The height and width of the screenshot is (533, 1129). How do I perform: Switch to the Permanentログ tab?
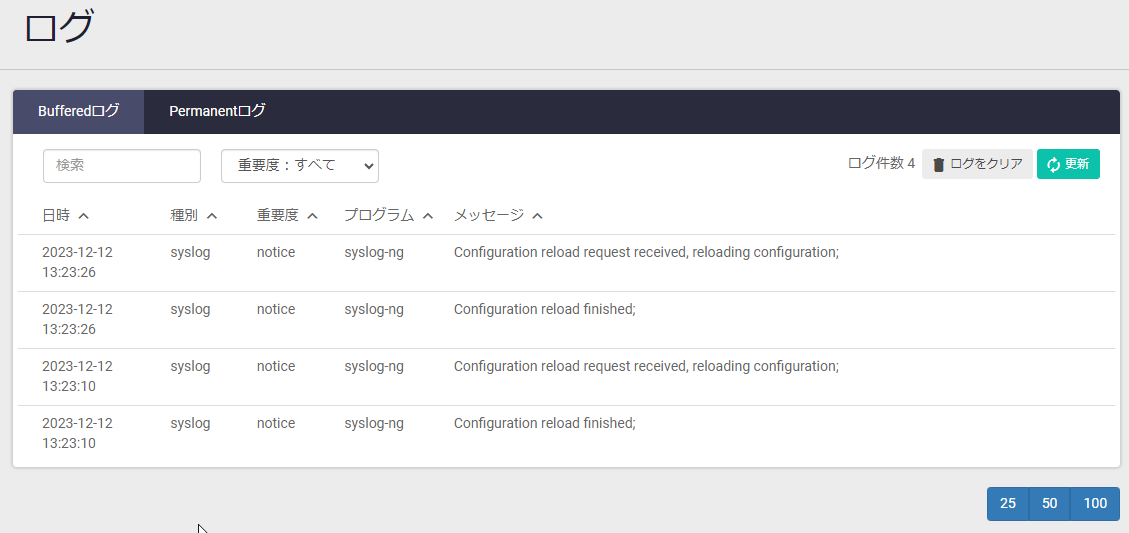(217, 112)
